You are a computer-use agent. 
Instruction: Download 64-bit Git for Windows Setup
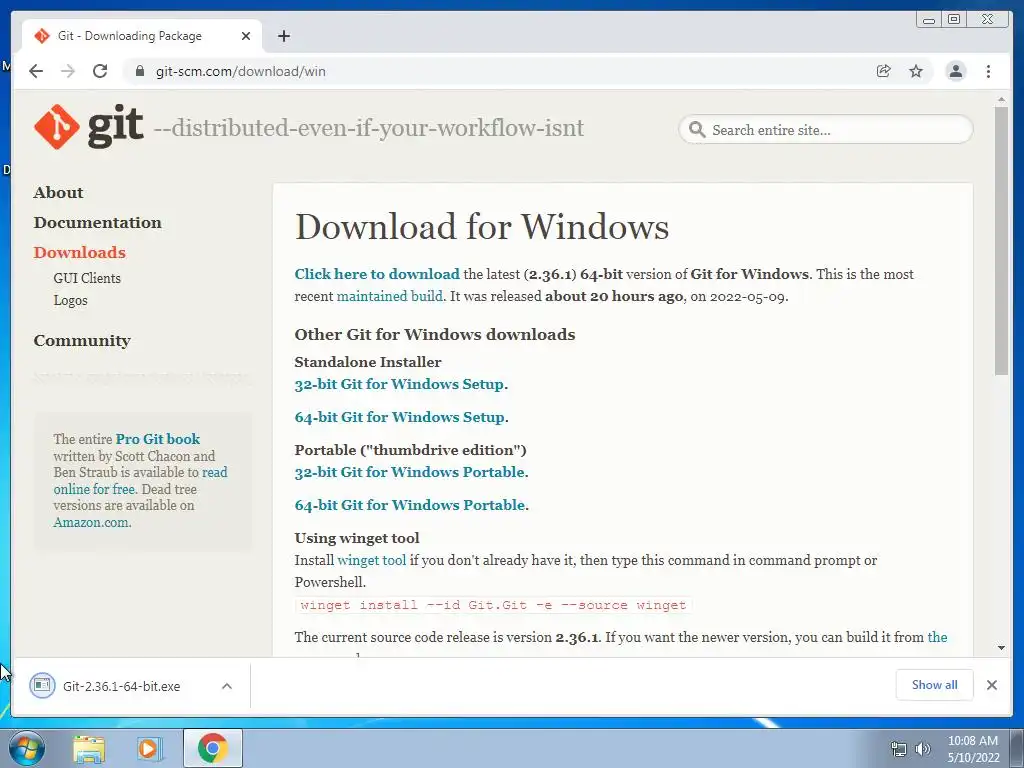click(x=400, y=417)
